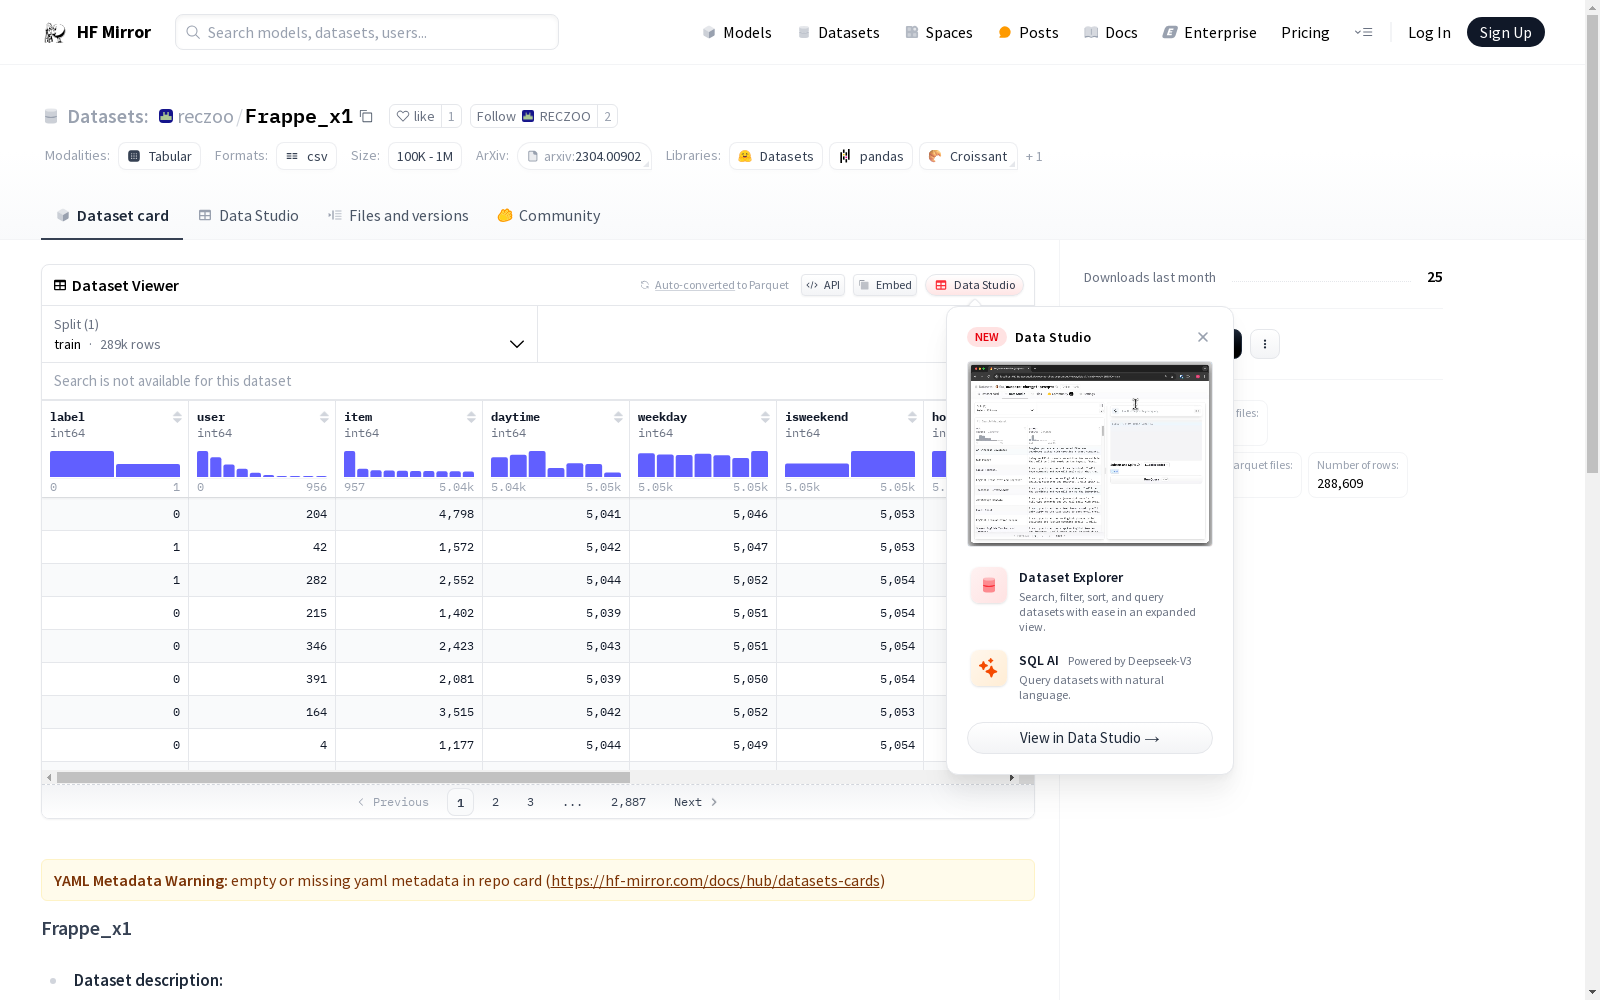Image resolution: width=1600 pixels, height=1000 pixels.
Task: Sort the daytime column
Action: [618, 417]
